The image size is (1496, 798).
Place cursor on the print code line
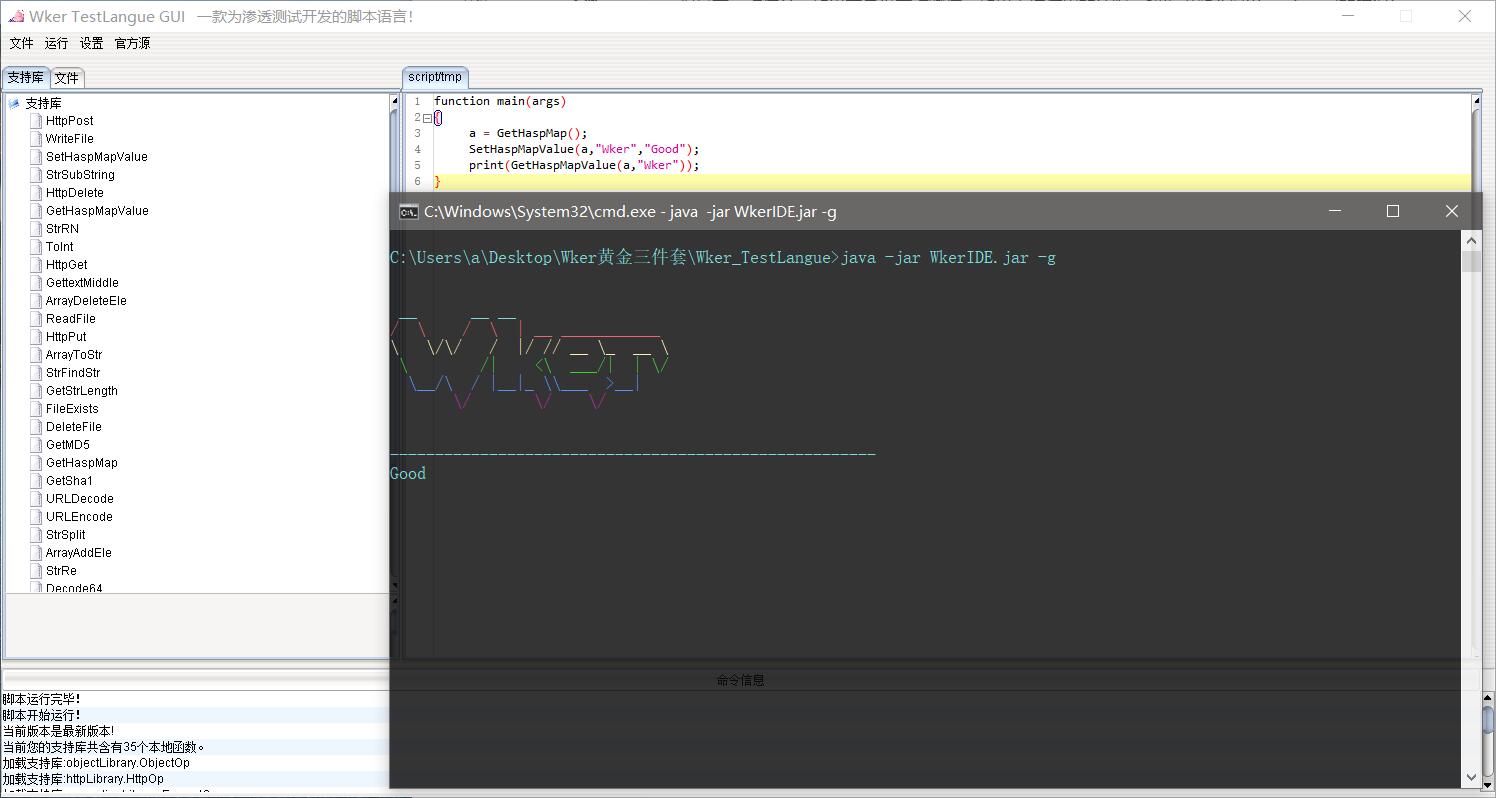coord(584,165)
